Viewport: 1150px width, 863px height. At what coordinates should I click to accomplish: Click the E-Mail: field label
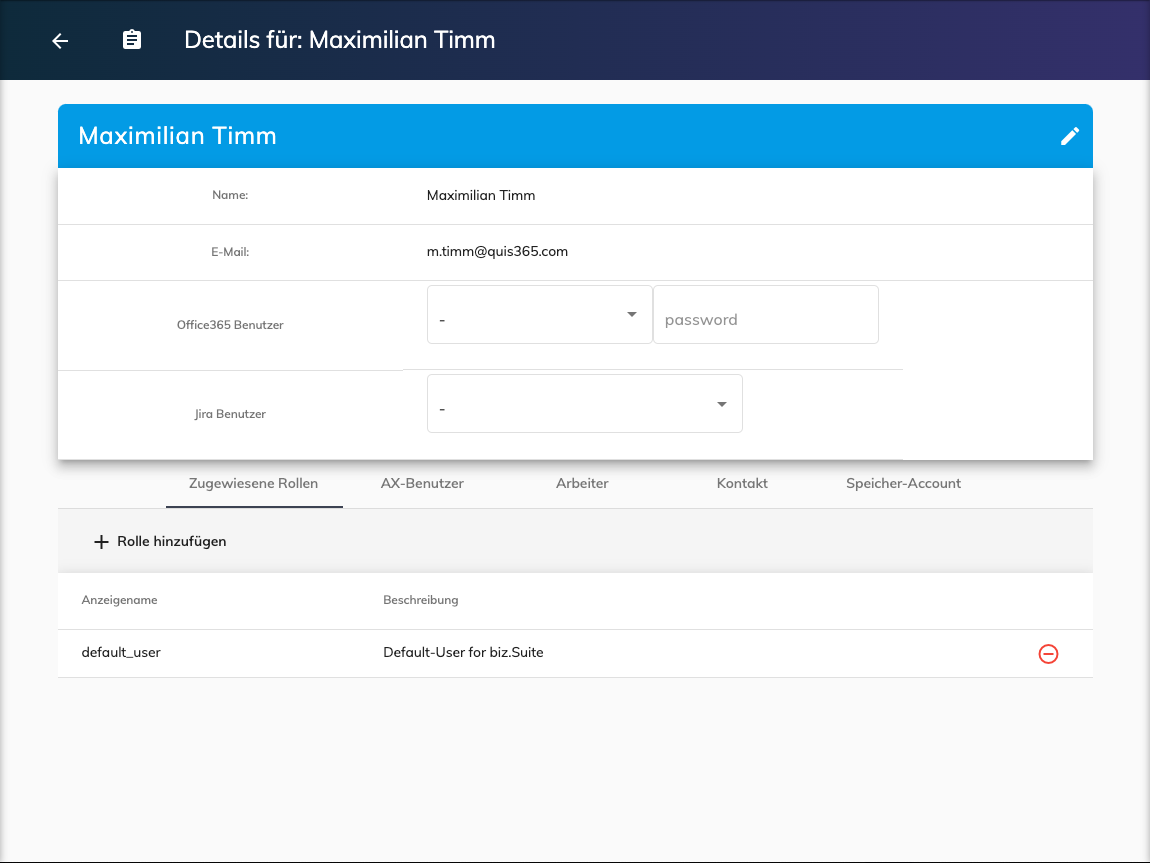pyautogui.click(x=230, y=252)
